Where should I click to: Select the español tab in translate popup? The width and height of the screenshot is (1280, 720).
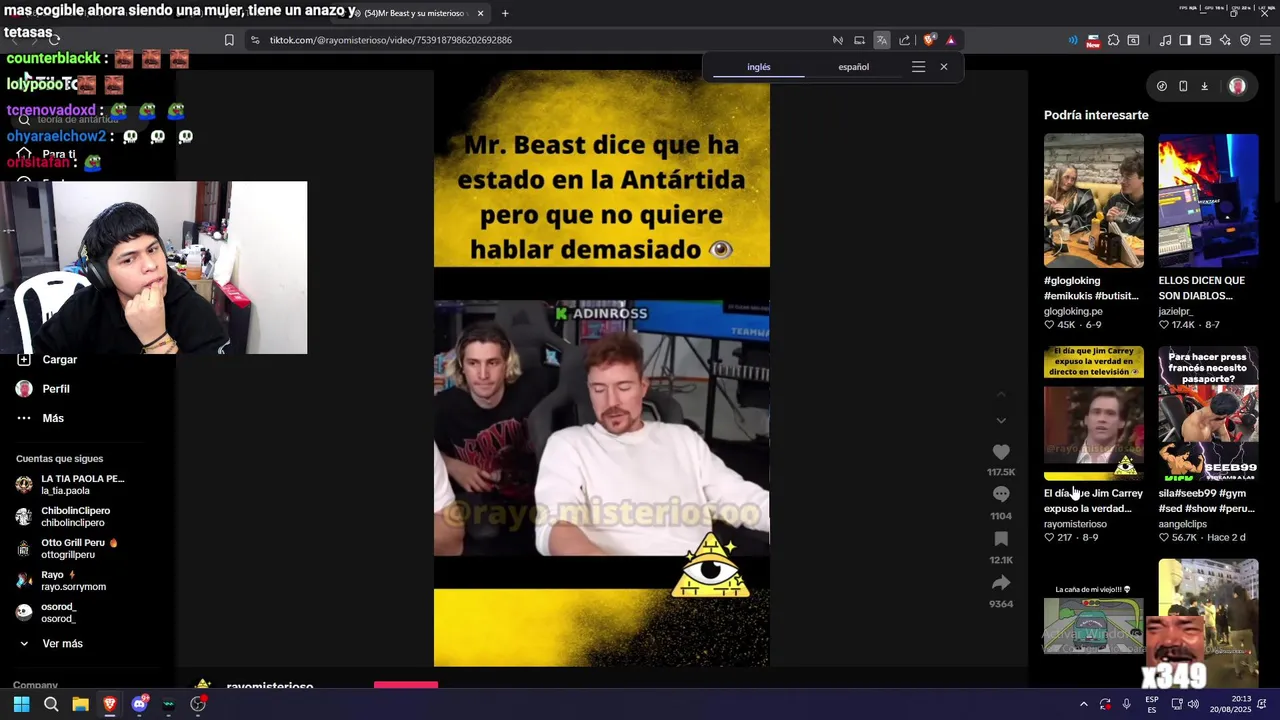click(853, 67)
